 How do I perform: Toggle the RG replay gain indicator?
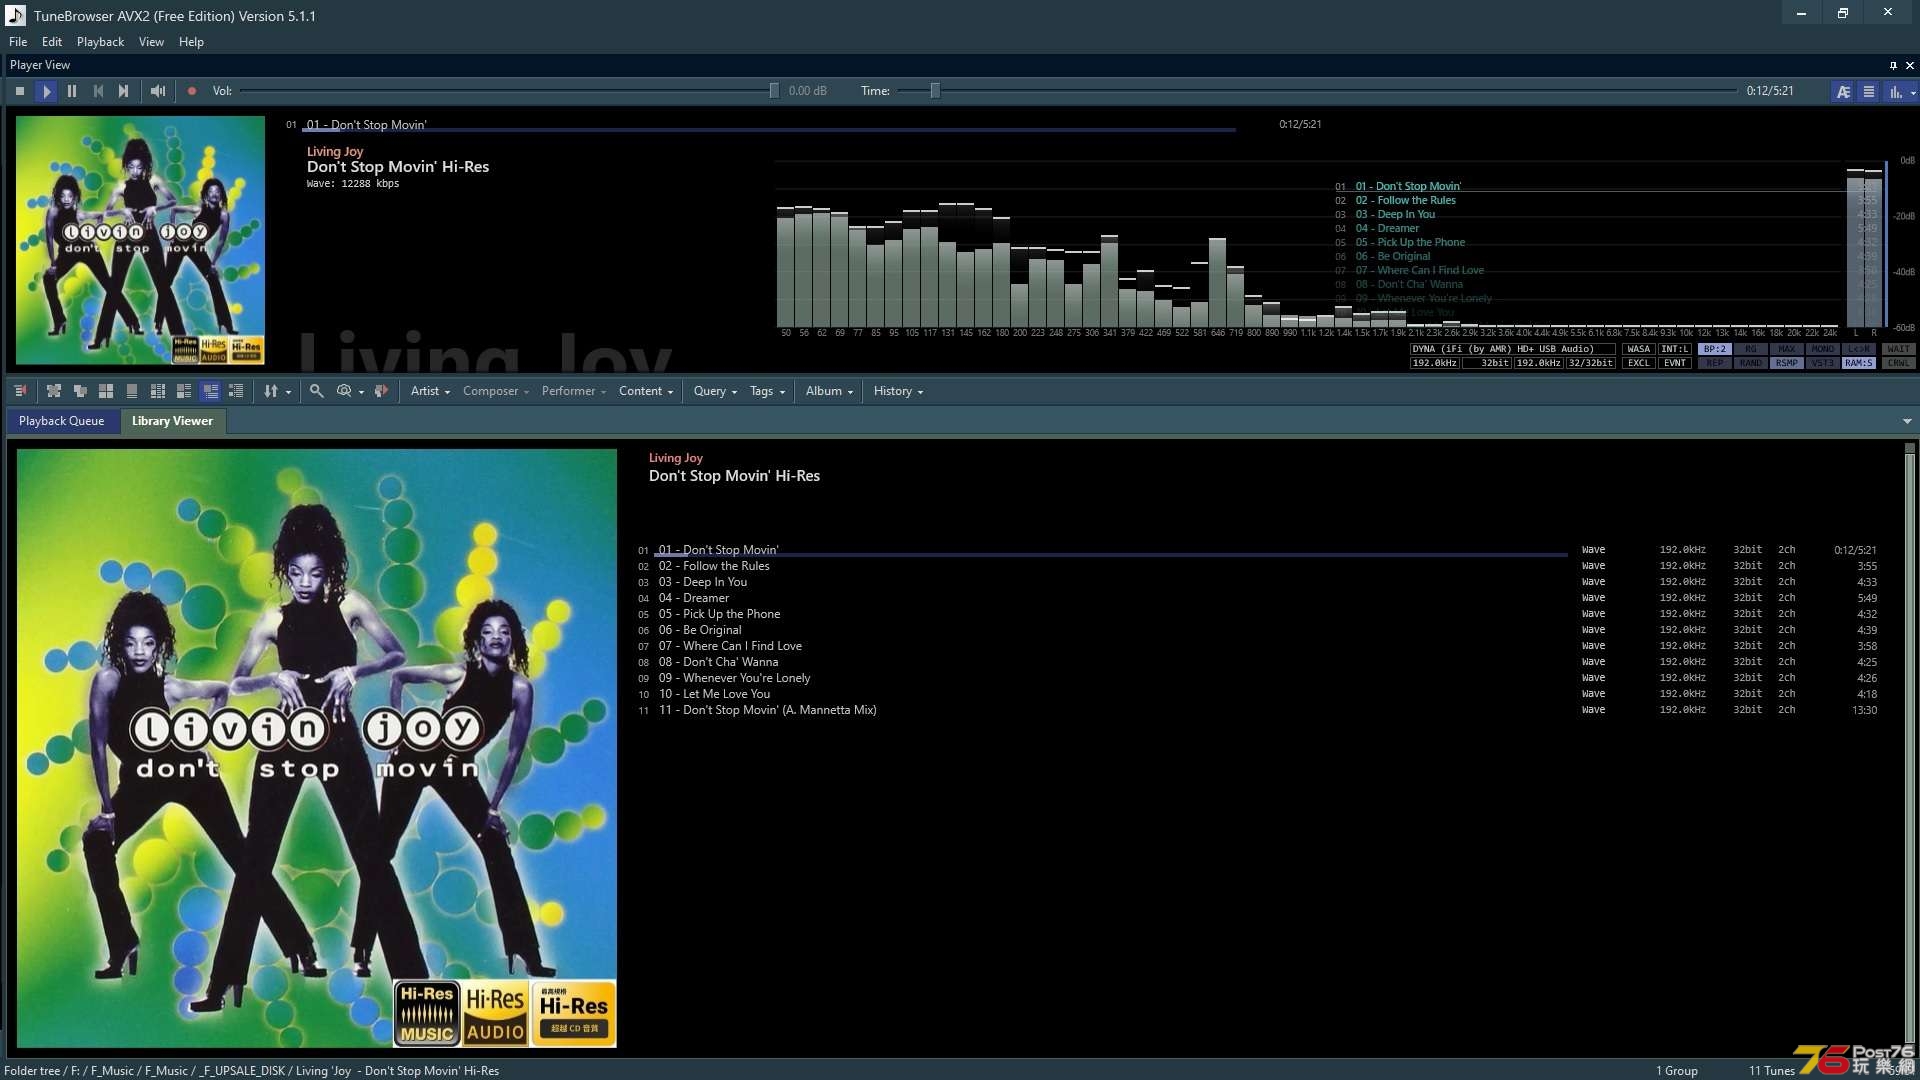(1751, 349)
